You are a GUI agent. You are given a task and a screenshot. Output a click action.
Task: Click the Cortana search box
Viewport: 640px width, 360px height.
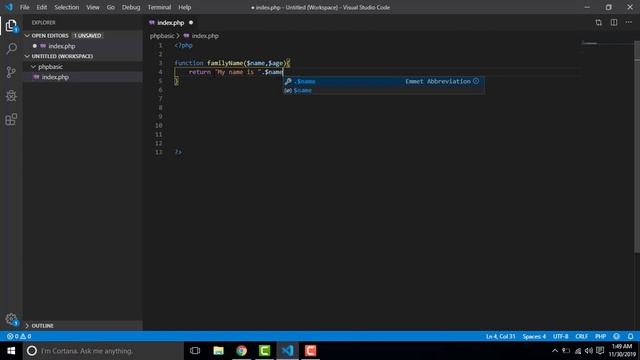103,351
